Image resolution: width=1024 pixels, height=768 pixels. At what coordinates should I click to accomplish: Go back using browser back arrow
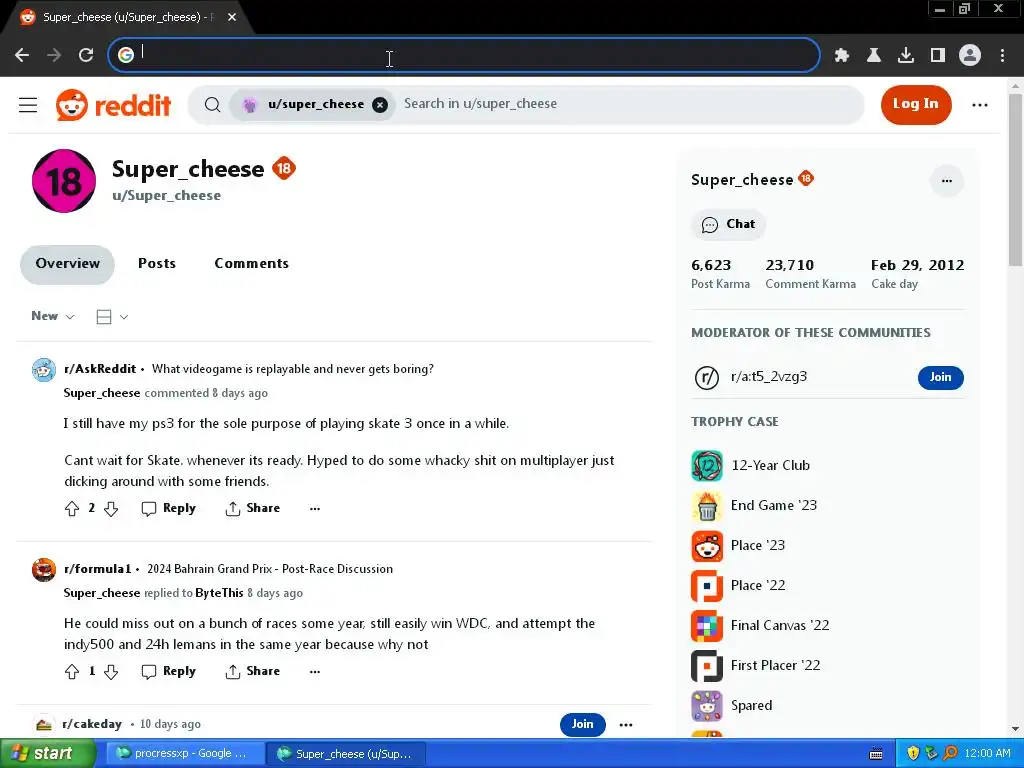tap(22, 56)
